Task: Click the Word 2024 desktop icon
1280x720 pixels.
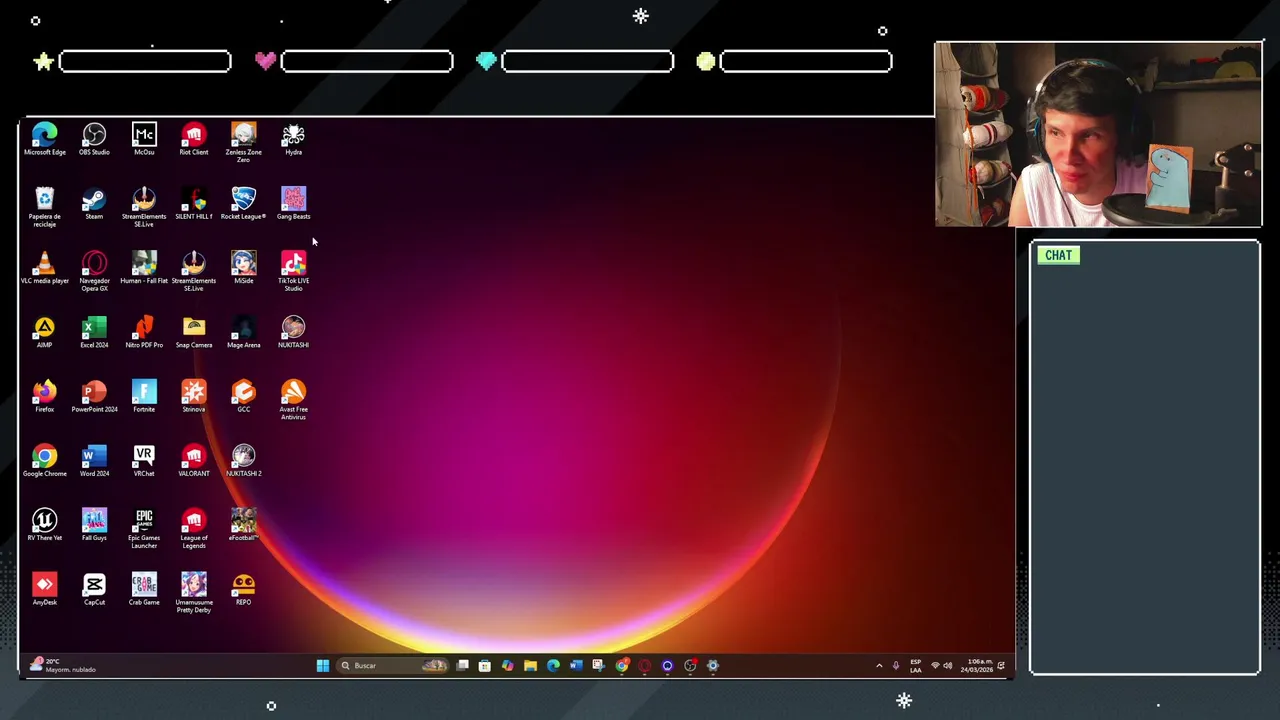Action: point(94,460)
